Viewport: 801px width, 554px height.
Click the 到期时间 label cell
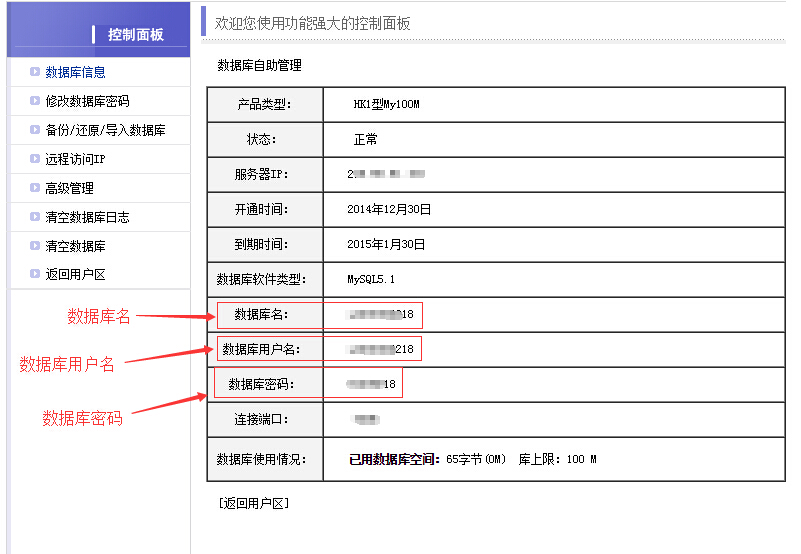tap(265, 245)
